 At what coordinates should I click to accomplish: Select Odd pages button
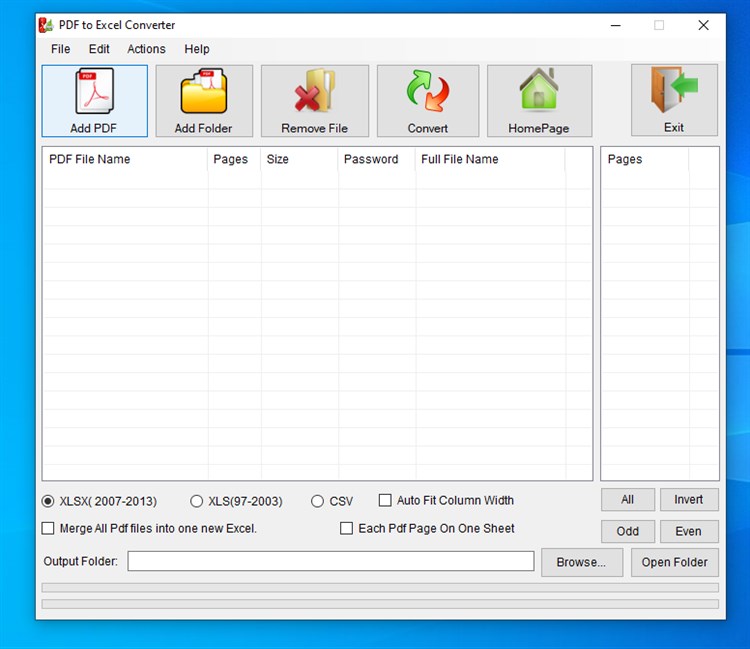coord(628,531)
